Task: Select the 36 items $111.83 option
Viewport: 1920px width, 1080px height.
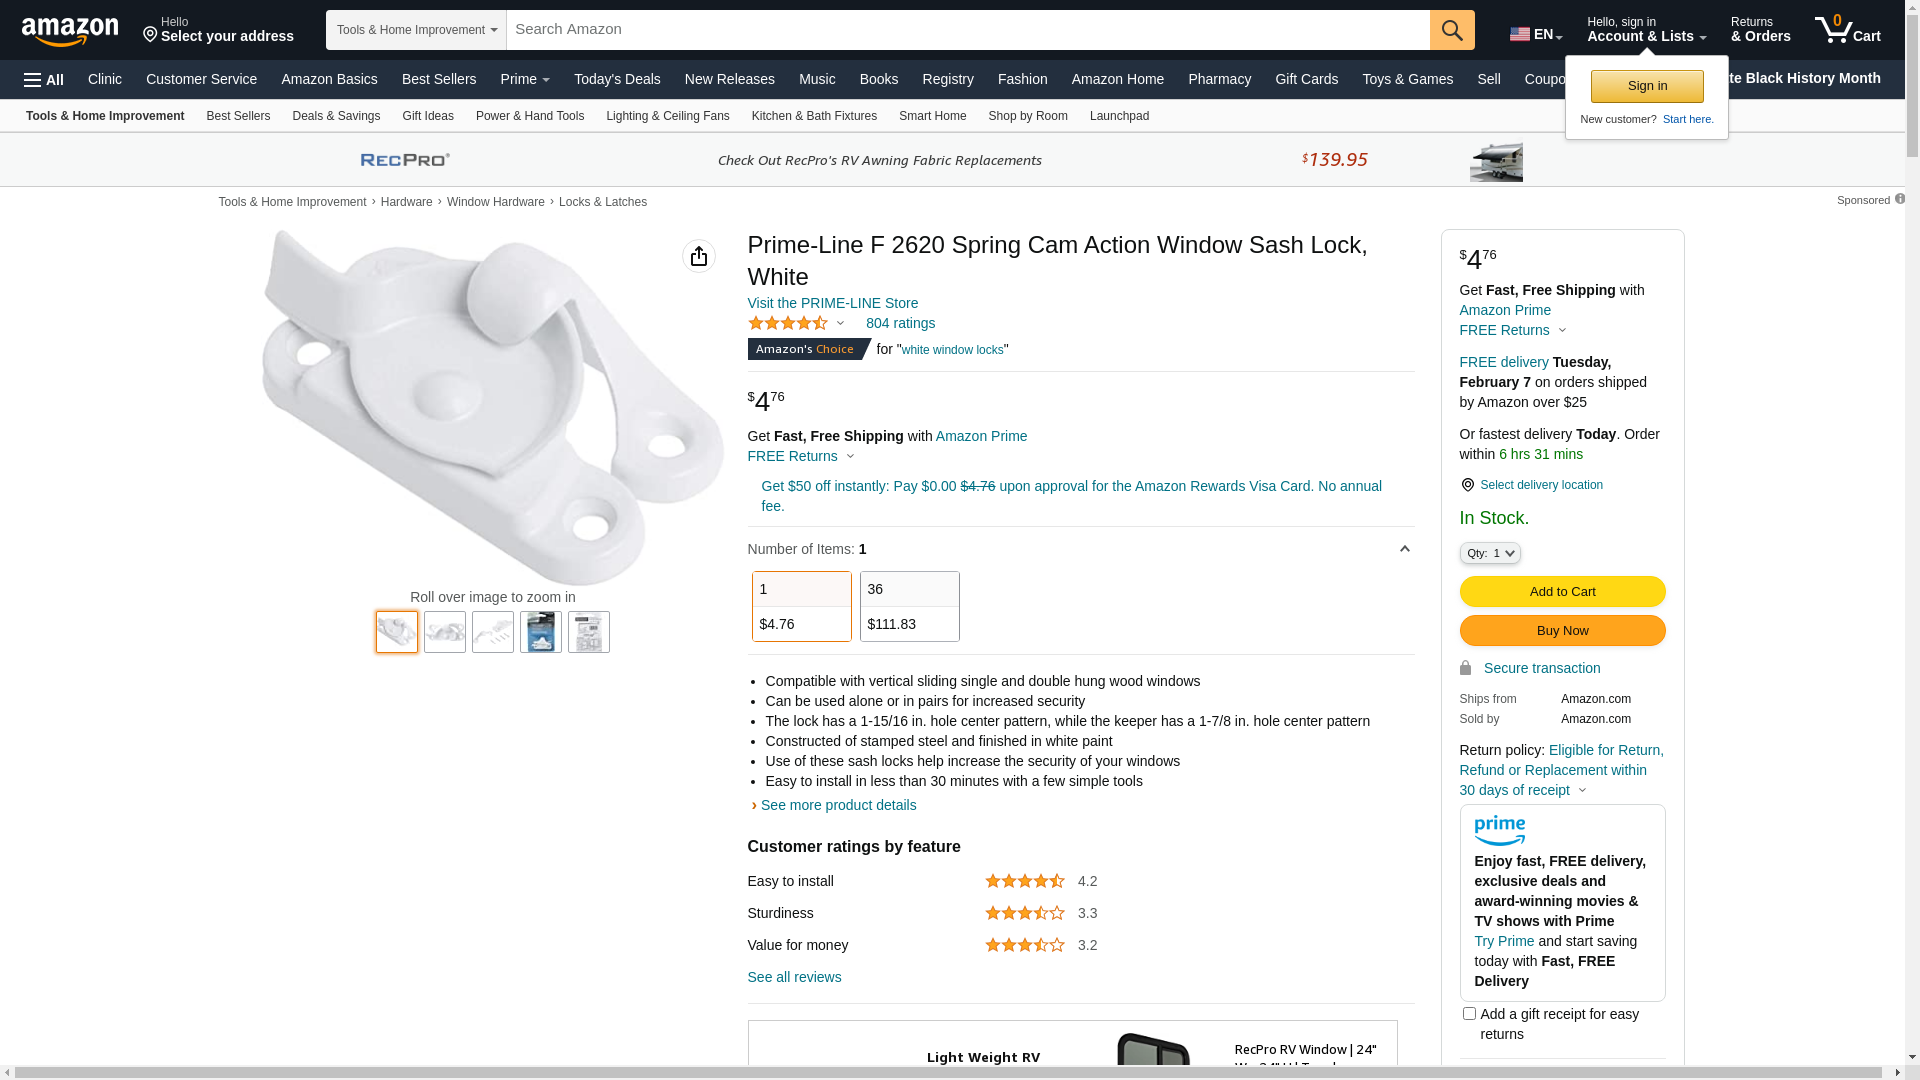Action: point(910,607)
